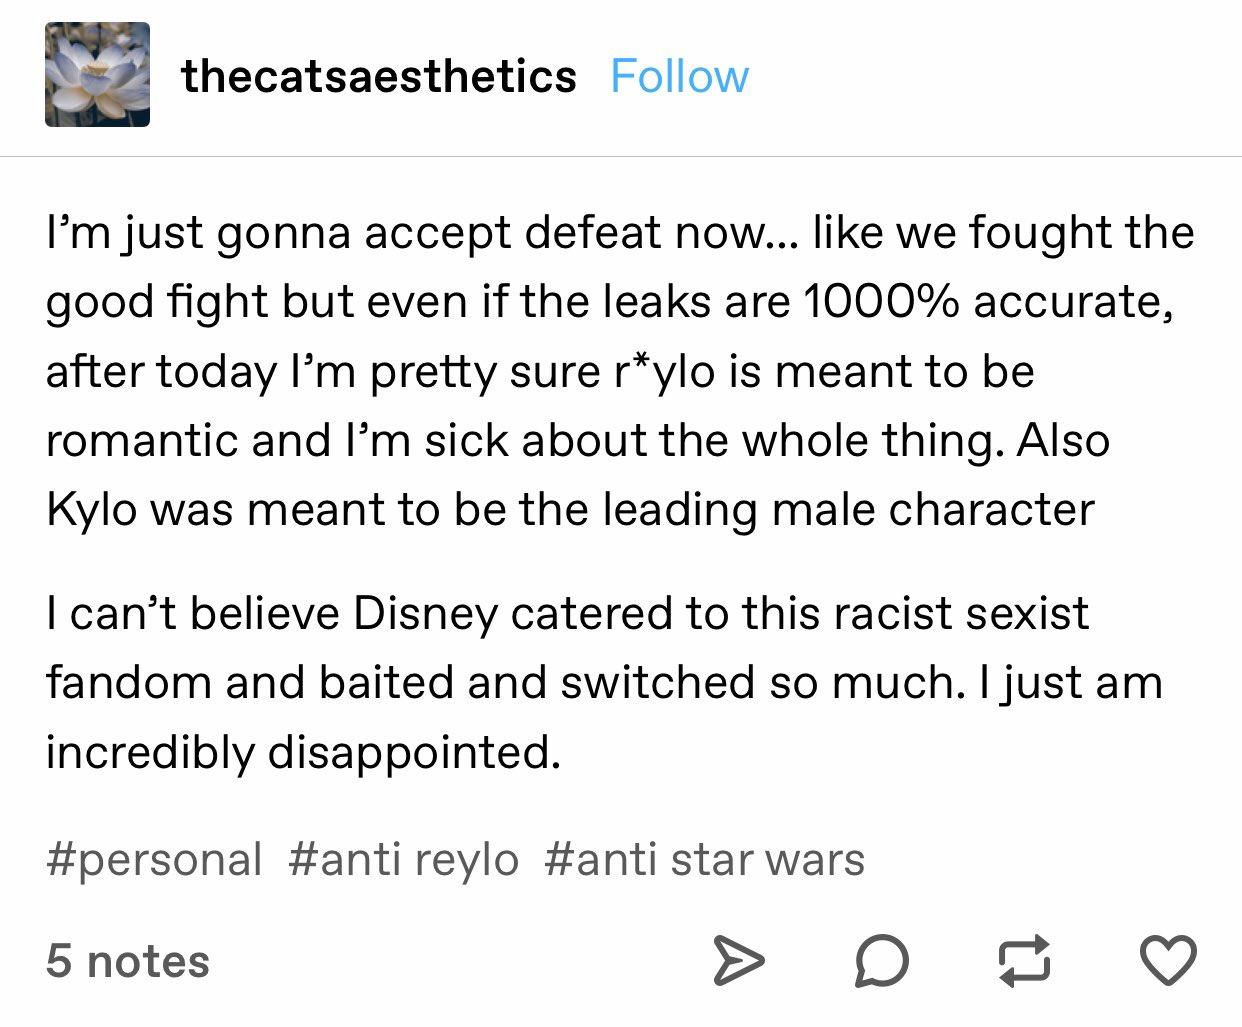1242x1027 pixels.
Task: Click the first paragraph beginning "I'm just gonna"
Action: pyautogui.click(x=620, y=371)
